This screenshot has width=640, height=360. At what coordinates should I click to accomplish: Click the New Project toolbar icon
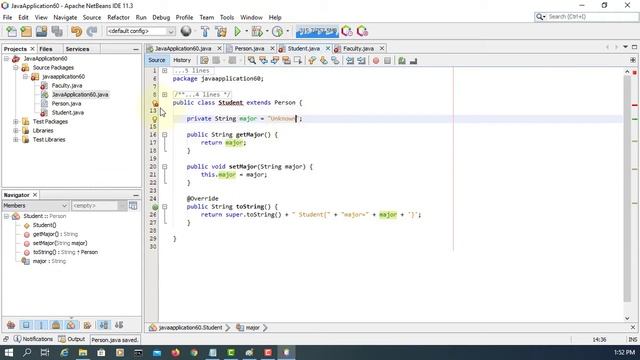tap(26, 31)
